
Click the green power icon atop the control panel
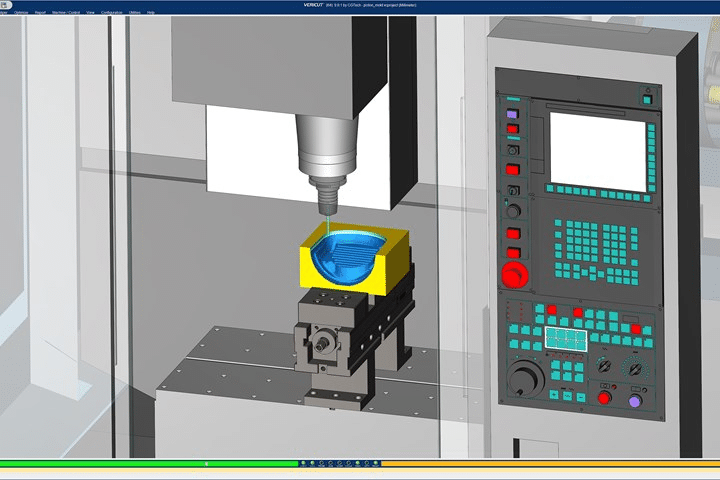coord(648,98)
